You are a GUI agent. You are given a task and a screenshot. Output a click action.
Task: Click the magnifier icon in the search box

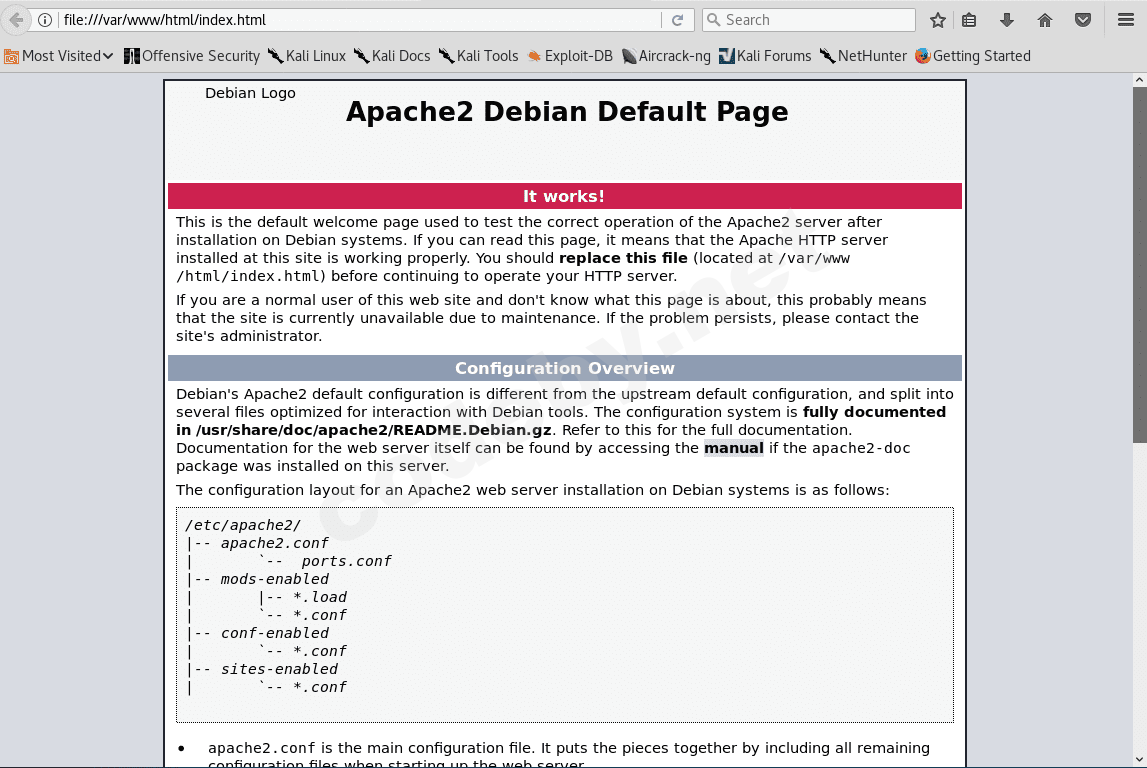714,20
